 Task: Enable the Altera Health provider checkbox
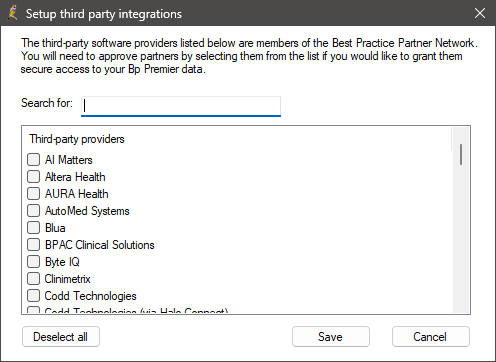[x=33, y=176]
